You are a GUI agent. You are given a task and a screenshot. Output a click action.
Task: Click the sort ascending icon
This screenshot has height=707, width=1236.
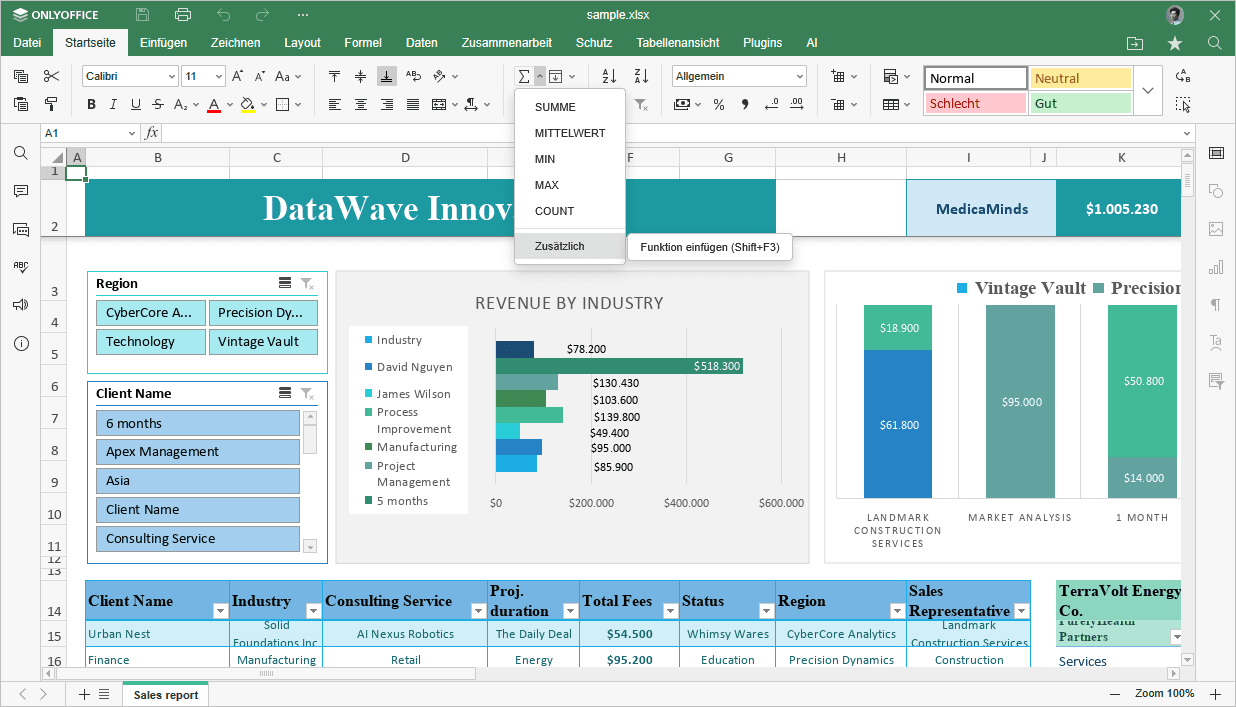[x=609, y=77]
